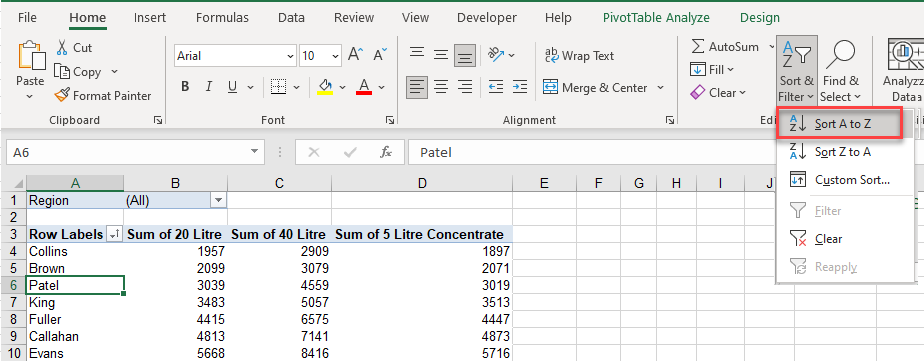This screenshot has width=924, height=361.
Task: Middle align the cell contents
Action: point(441,55)
